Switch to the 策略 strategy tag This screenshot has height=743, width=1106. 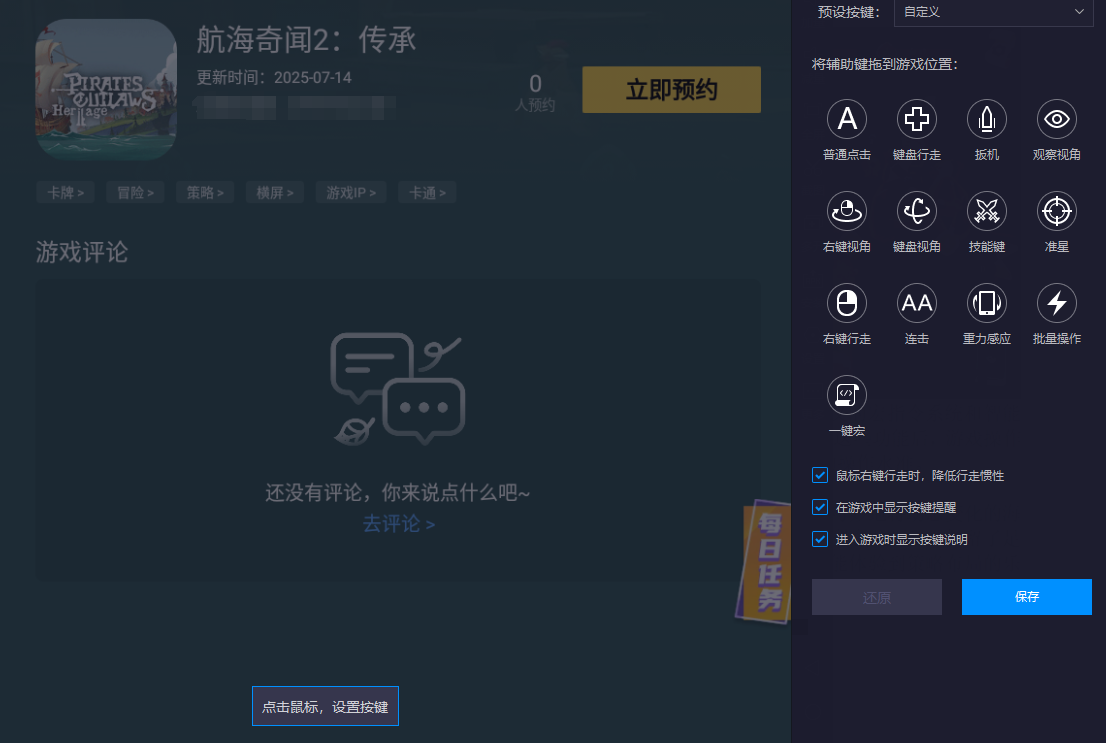(x=205, y=192)
